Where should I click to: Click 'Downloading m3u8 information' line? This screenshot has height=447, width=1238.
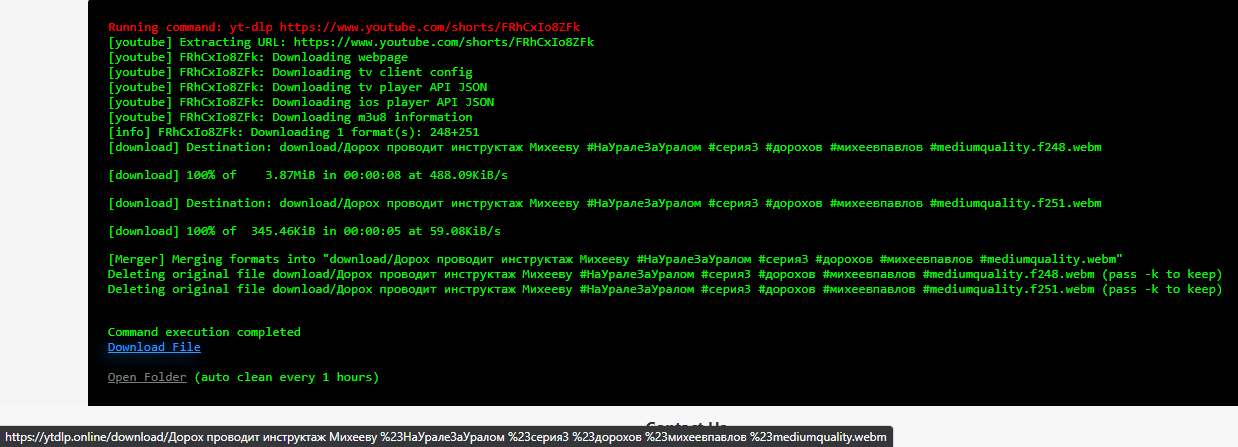(x=290, y=117)
